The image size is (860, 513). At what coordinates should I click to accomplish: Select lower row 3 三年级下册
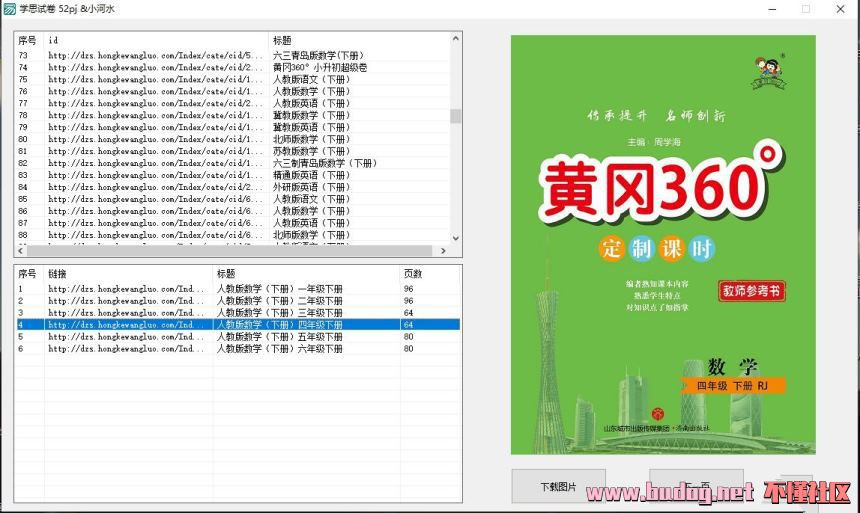[x=237, y=313]
